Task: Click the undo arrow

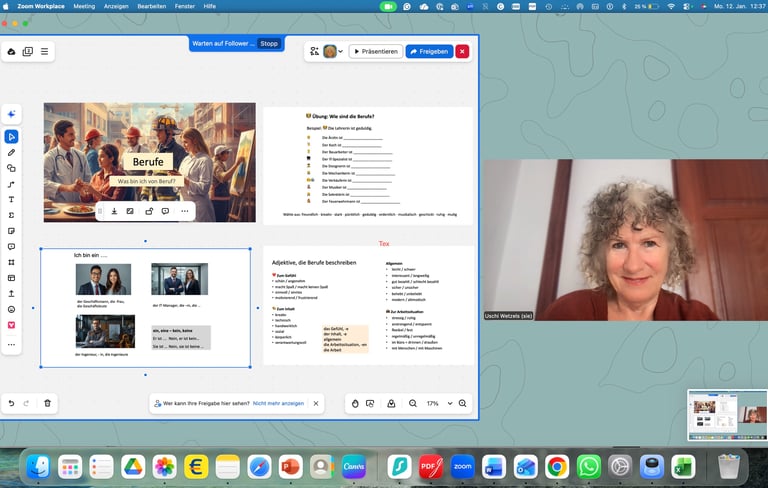Action: click(11, 403)
